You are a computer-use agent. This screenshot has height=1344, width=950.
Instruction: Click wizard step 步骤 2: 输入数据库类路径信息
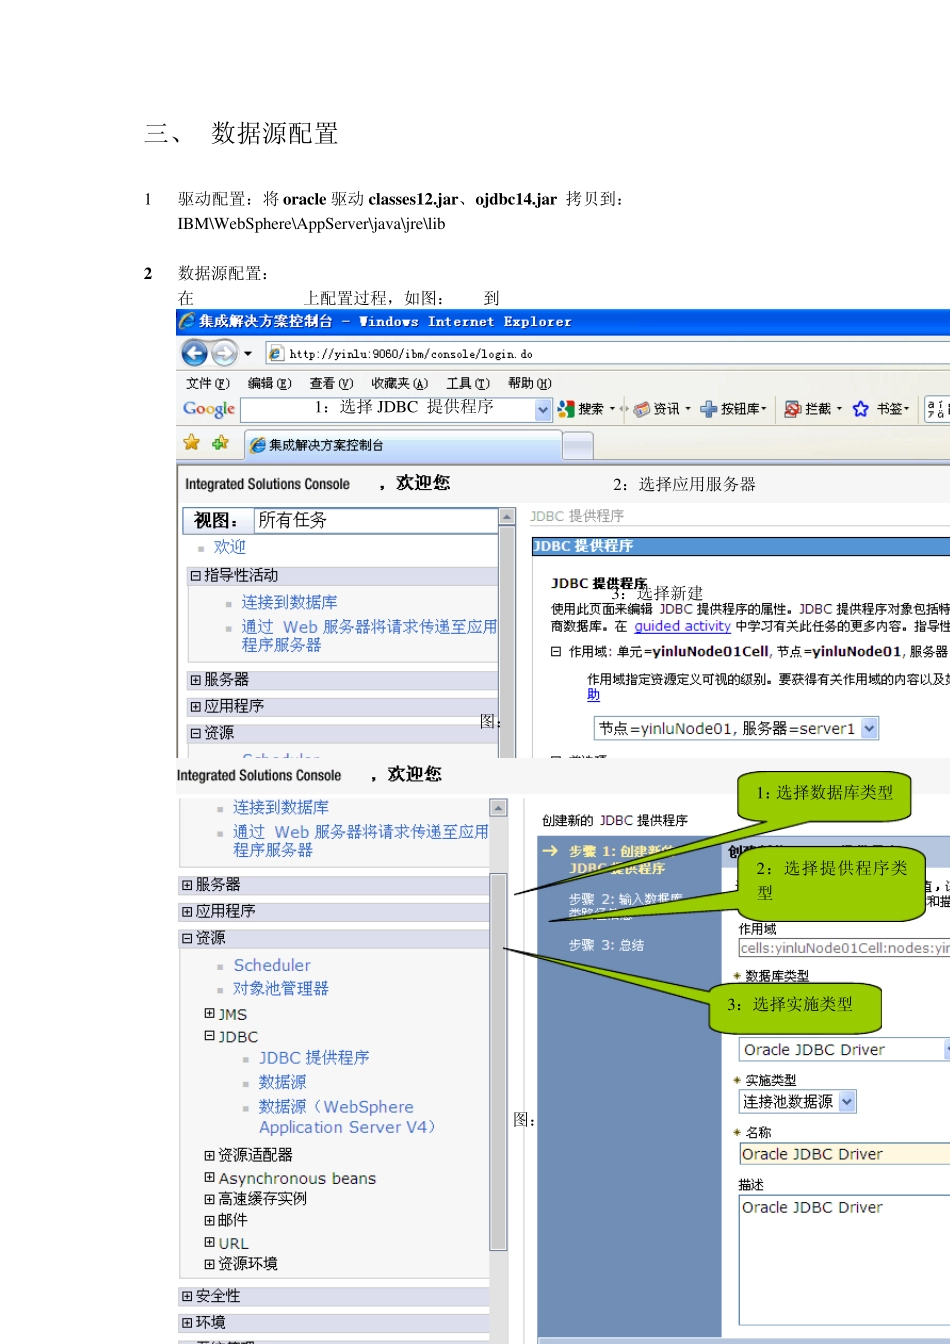point(625,905)
